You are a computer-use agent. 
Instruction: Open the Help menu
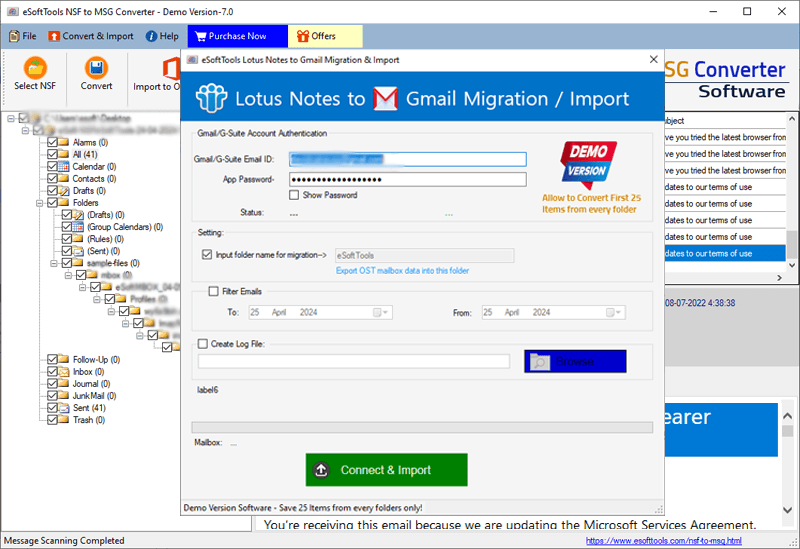(x=161, y=36)
